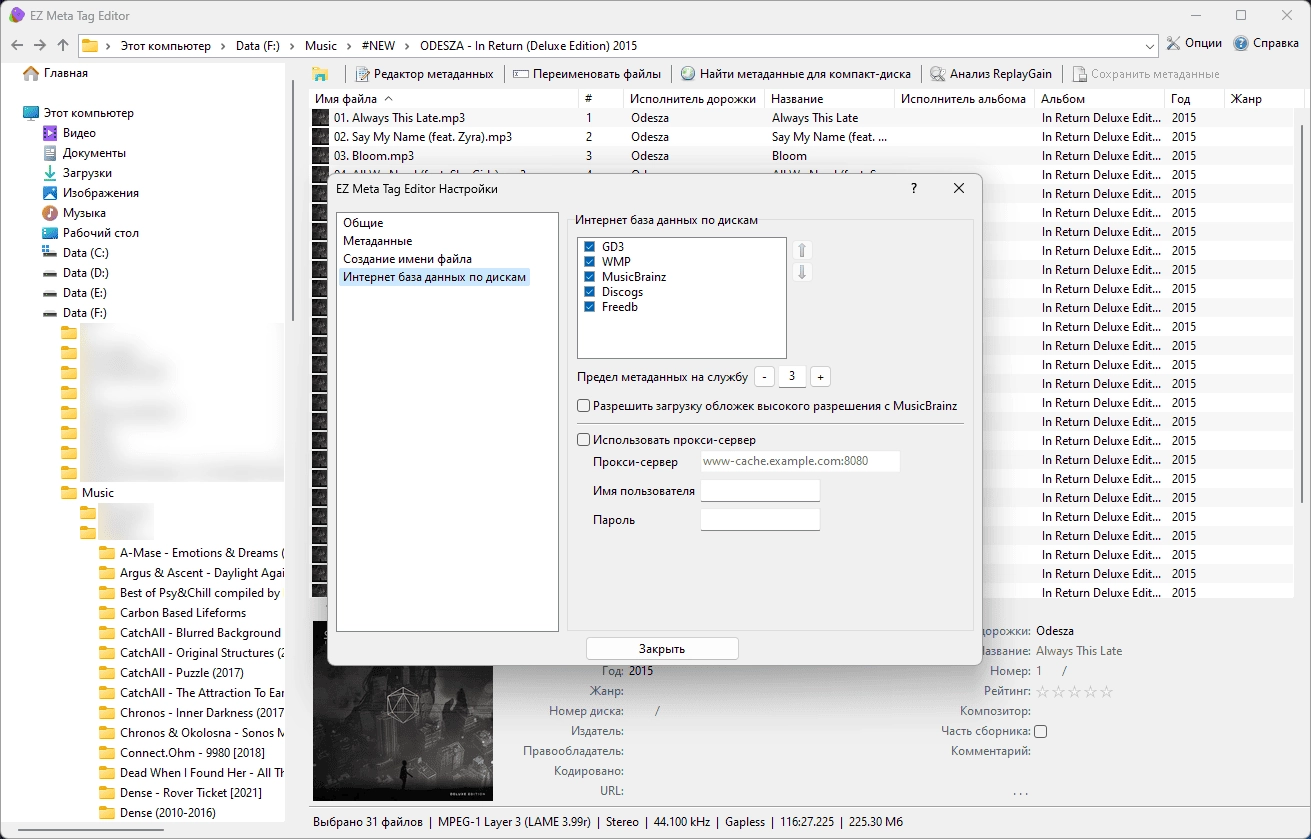Focus the Прокси-сервер input field
The width and height of the screenshot is (1311, 839).
tap(800, 461)
